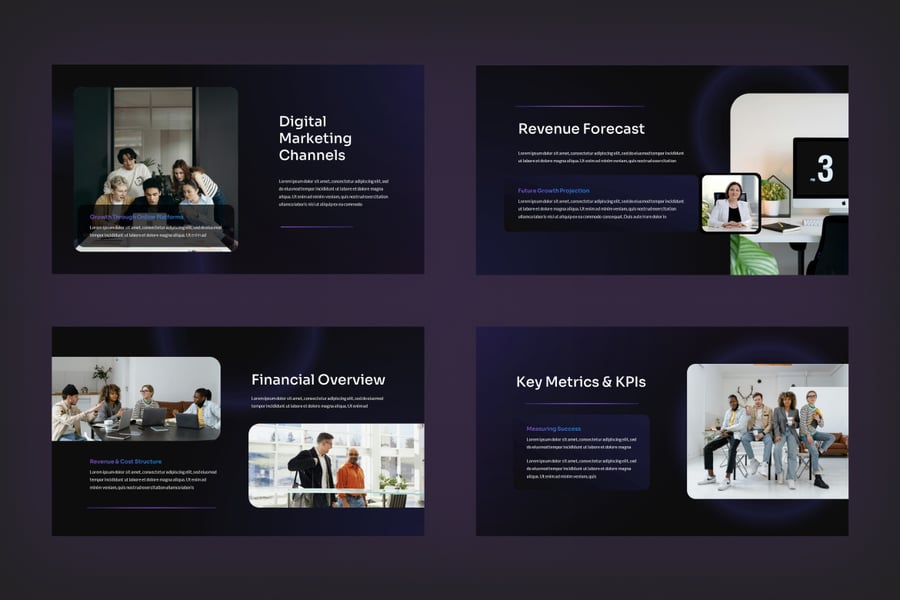Select the purple line above Revenue Forecast
The image size is (900, 600).
pos(580,106)
